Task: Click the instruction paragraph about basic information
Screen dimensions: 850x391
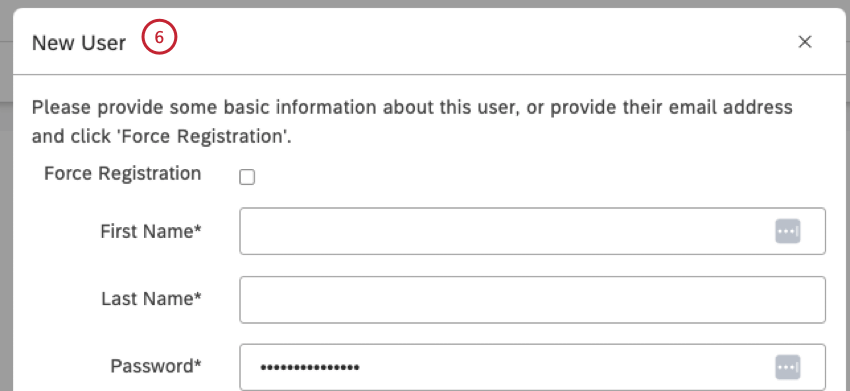Action: (412, 121)
